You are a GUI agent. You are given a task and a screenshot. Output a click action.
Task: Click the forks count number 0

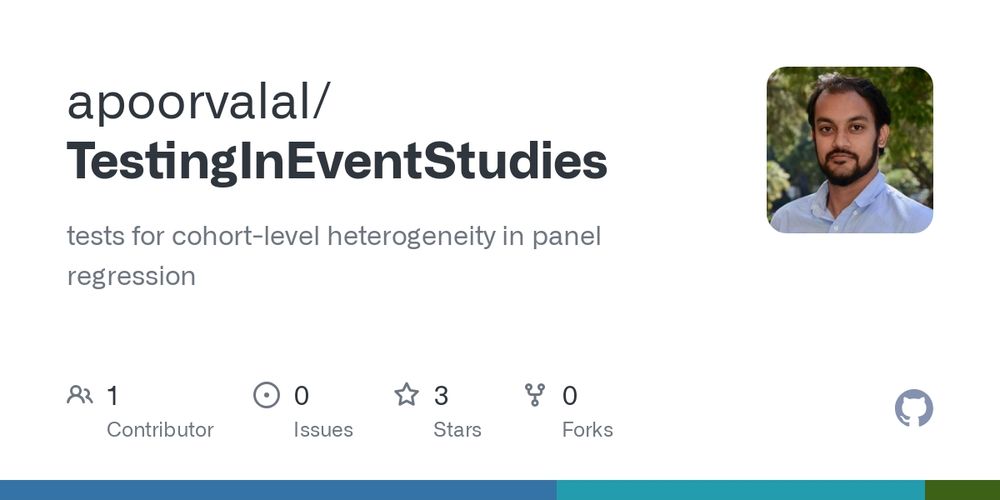570,395
